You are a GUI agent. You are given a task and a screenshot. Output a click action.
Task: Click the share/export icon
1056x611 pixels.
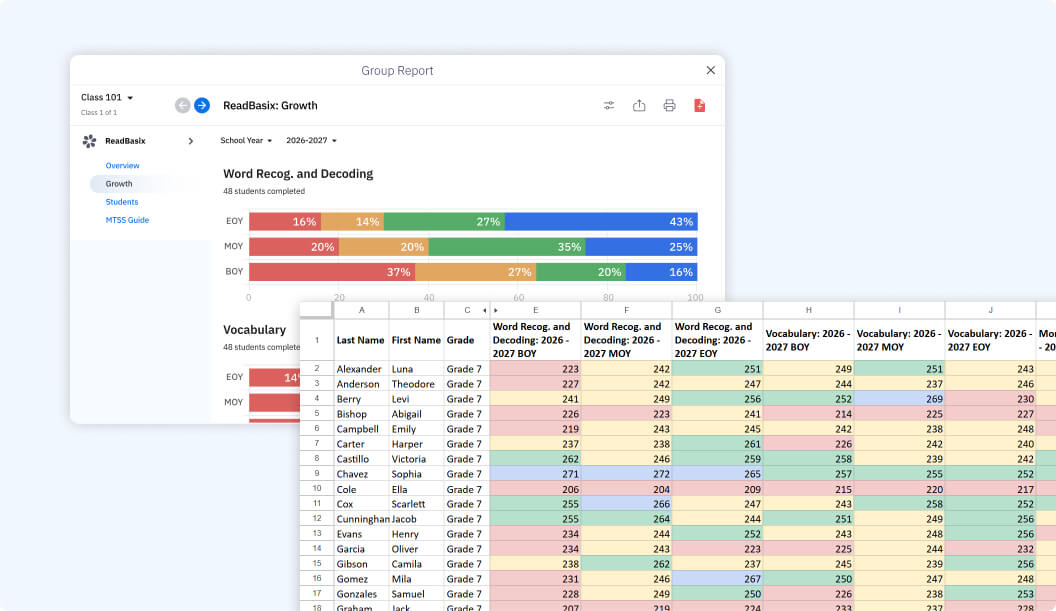tap(639, 105)
